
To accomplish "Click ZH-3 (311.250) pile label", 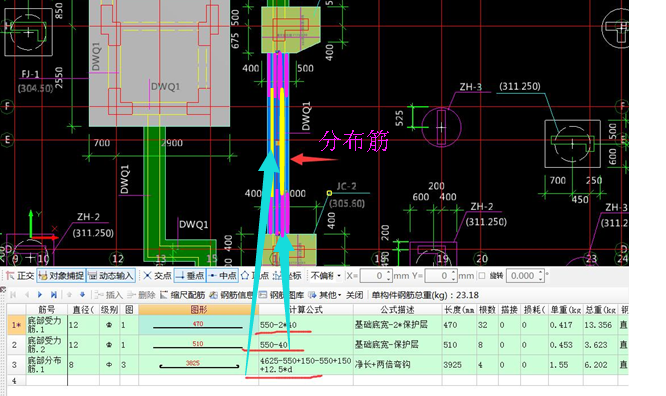I will click(500, 87).
